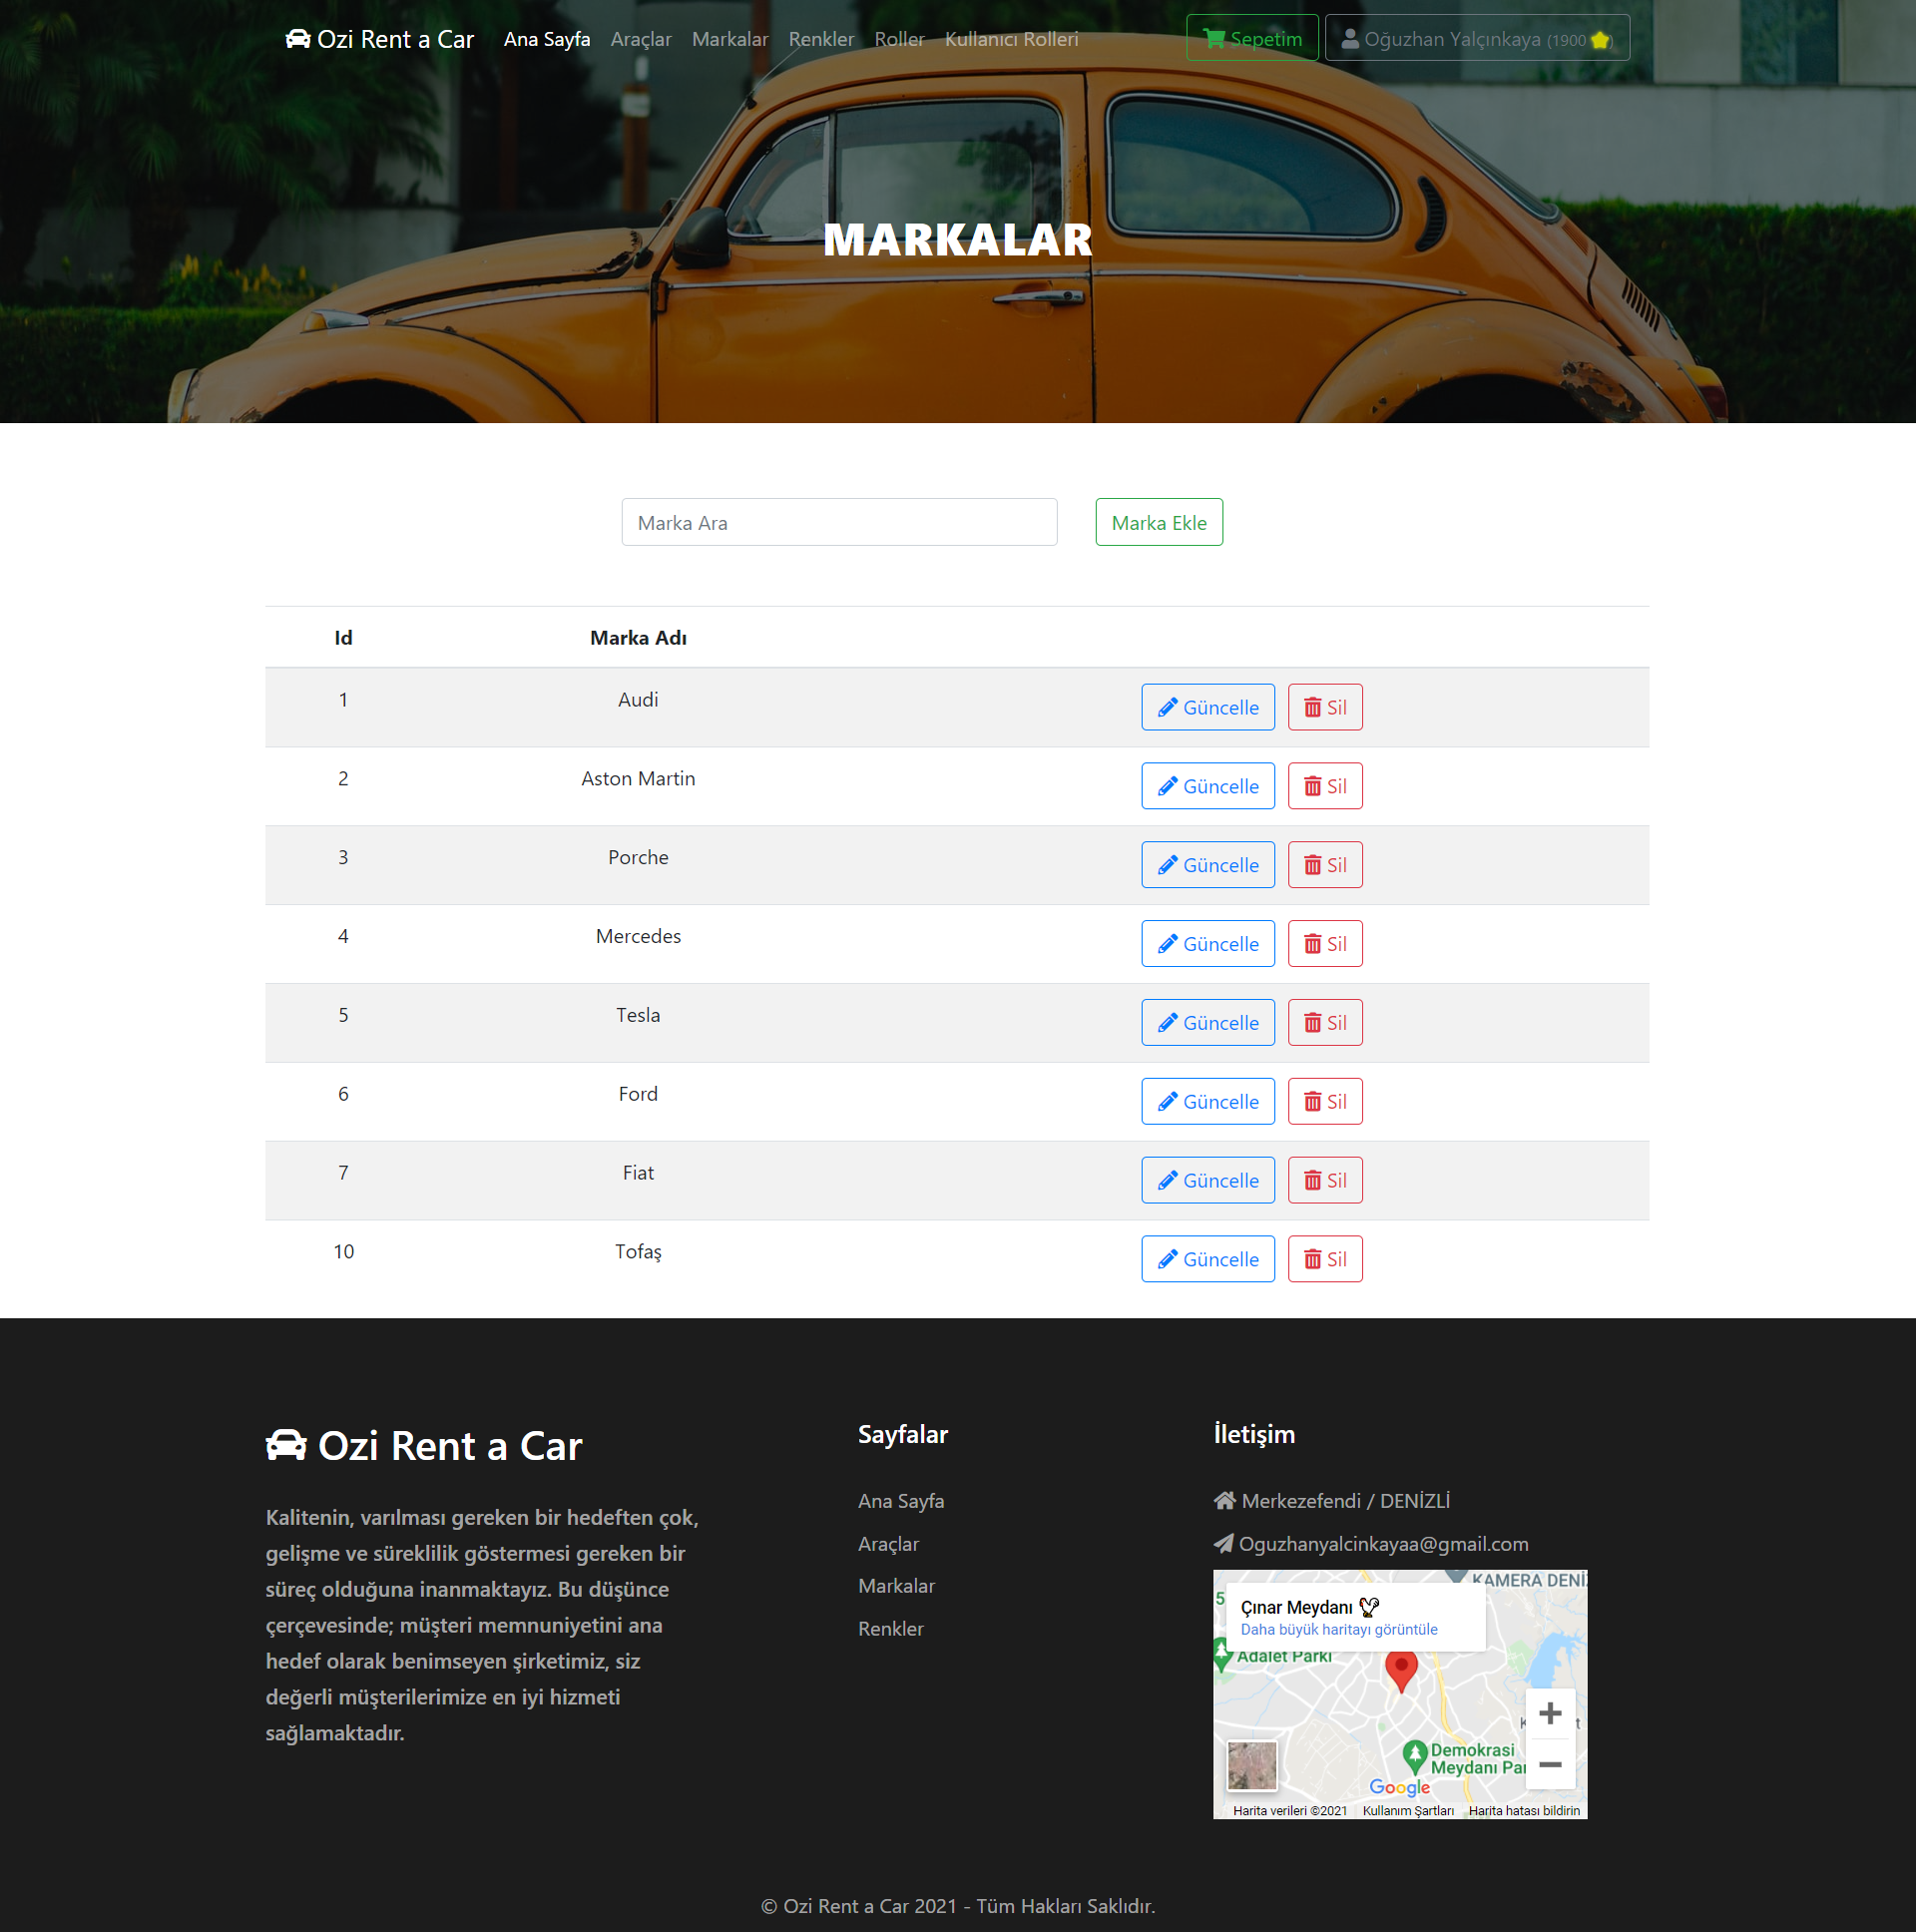Screen dimensions: 1916x1932
Task: Click 'Daha büyük haritayı görüntüle' link
Action: coord(1338,1630)
